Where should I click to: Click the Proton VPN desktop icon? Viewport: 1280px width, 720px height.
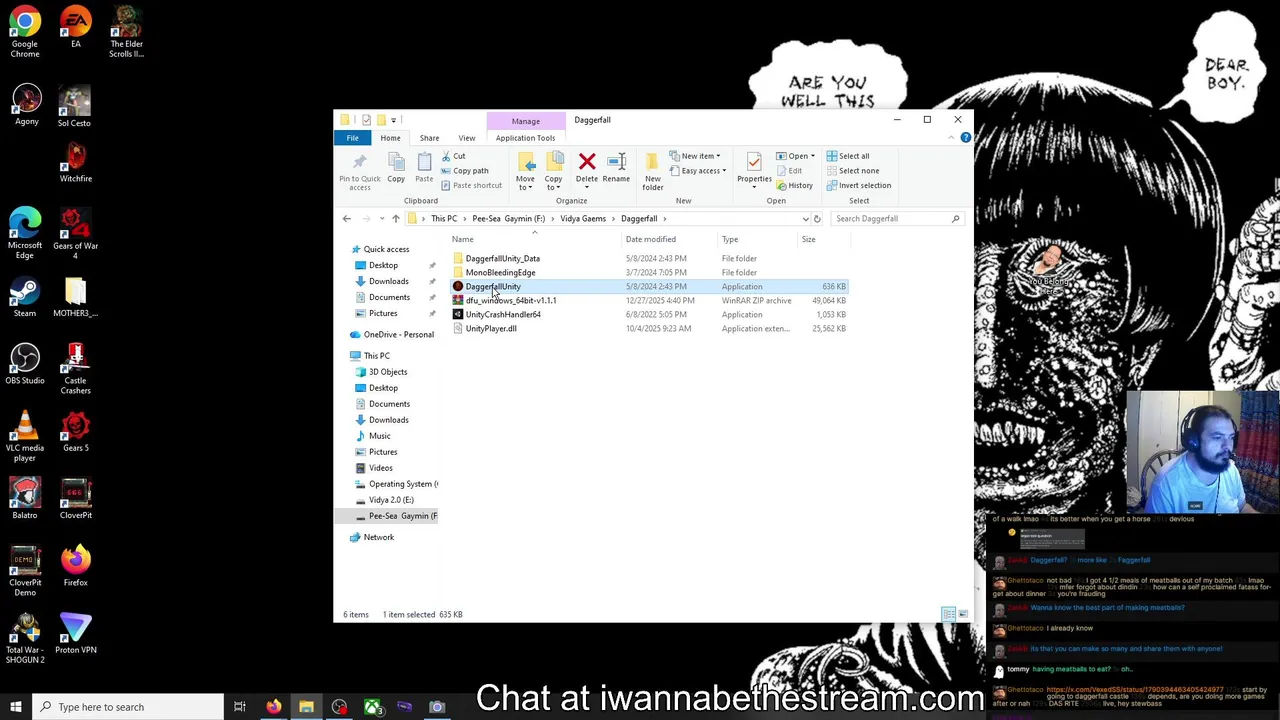point(75,633)
